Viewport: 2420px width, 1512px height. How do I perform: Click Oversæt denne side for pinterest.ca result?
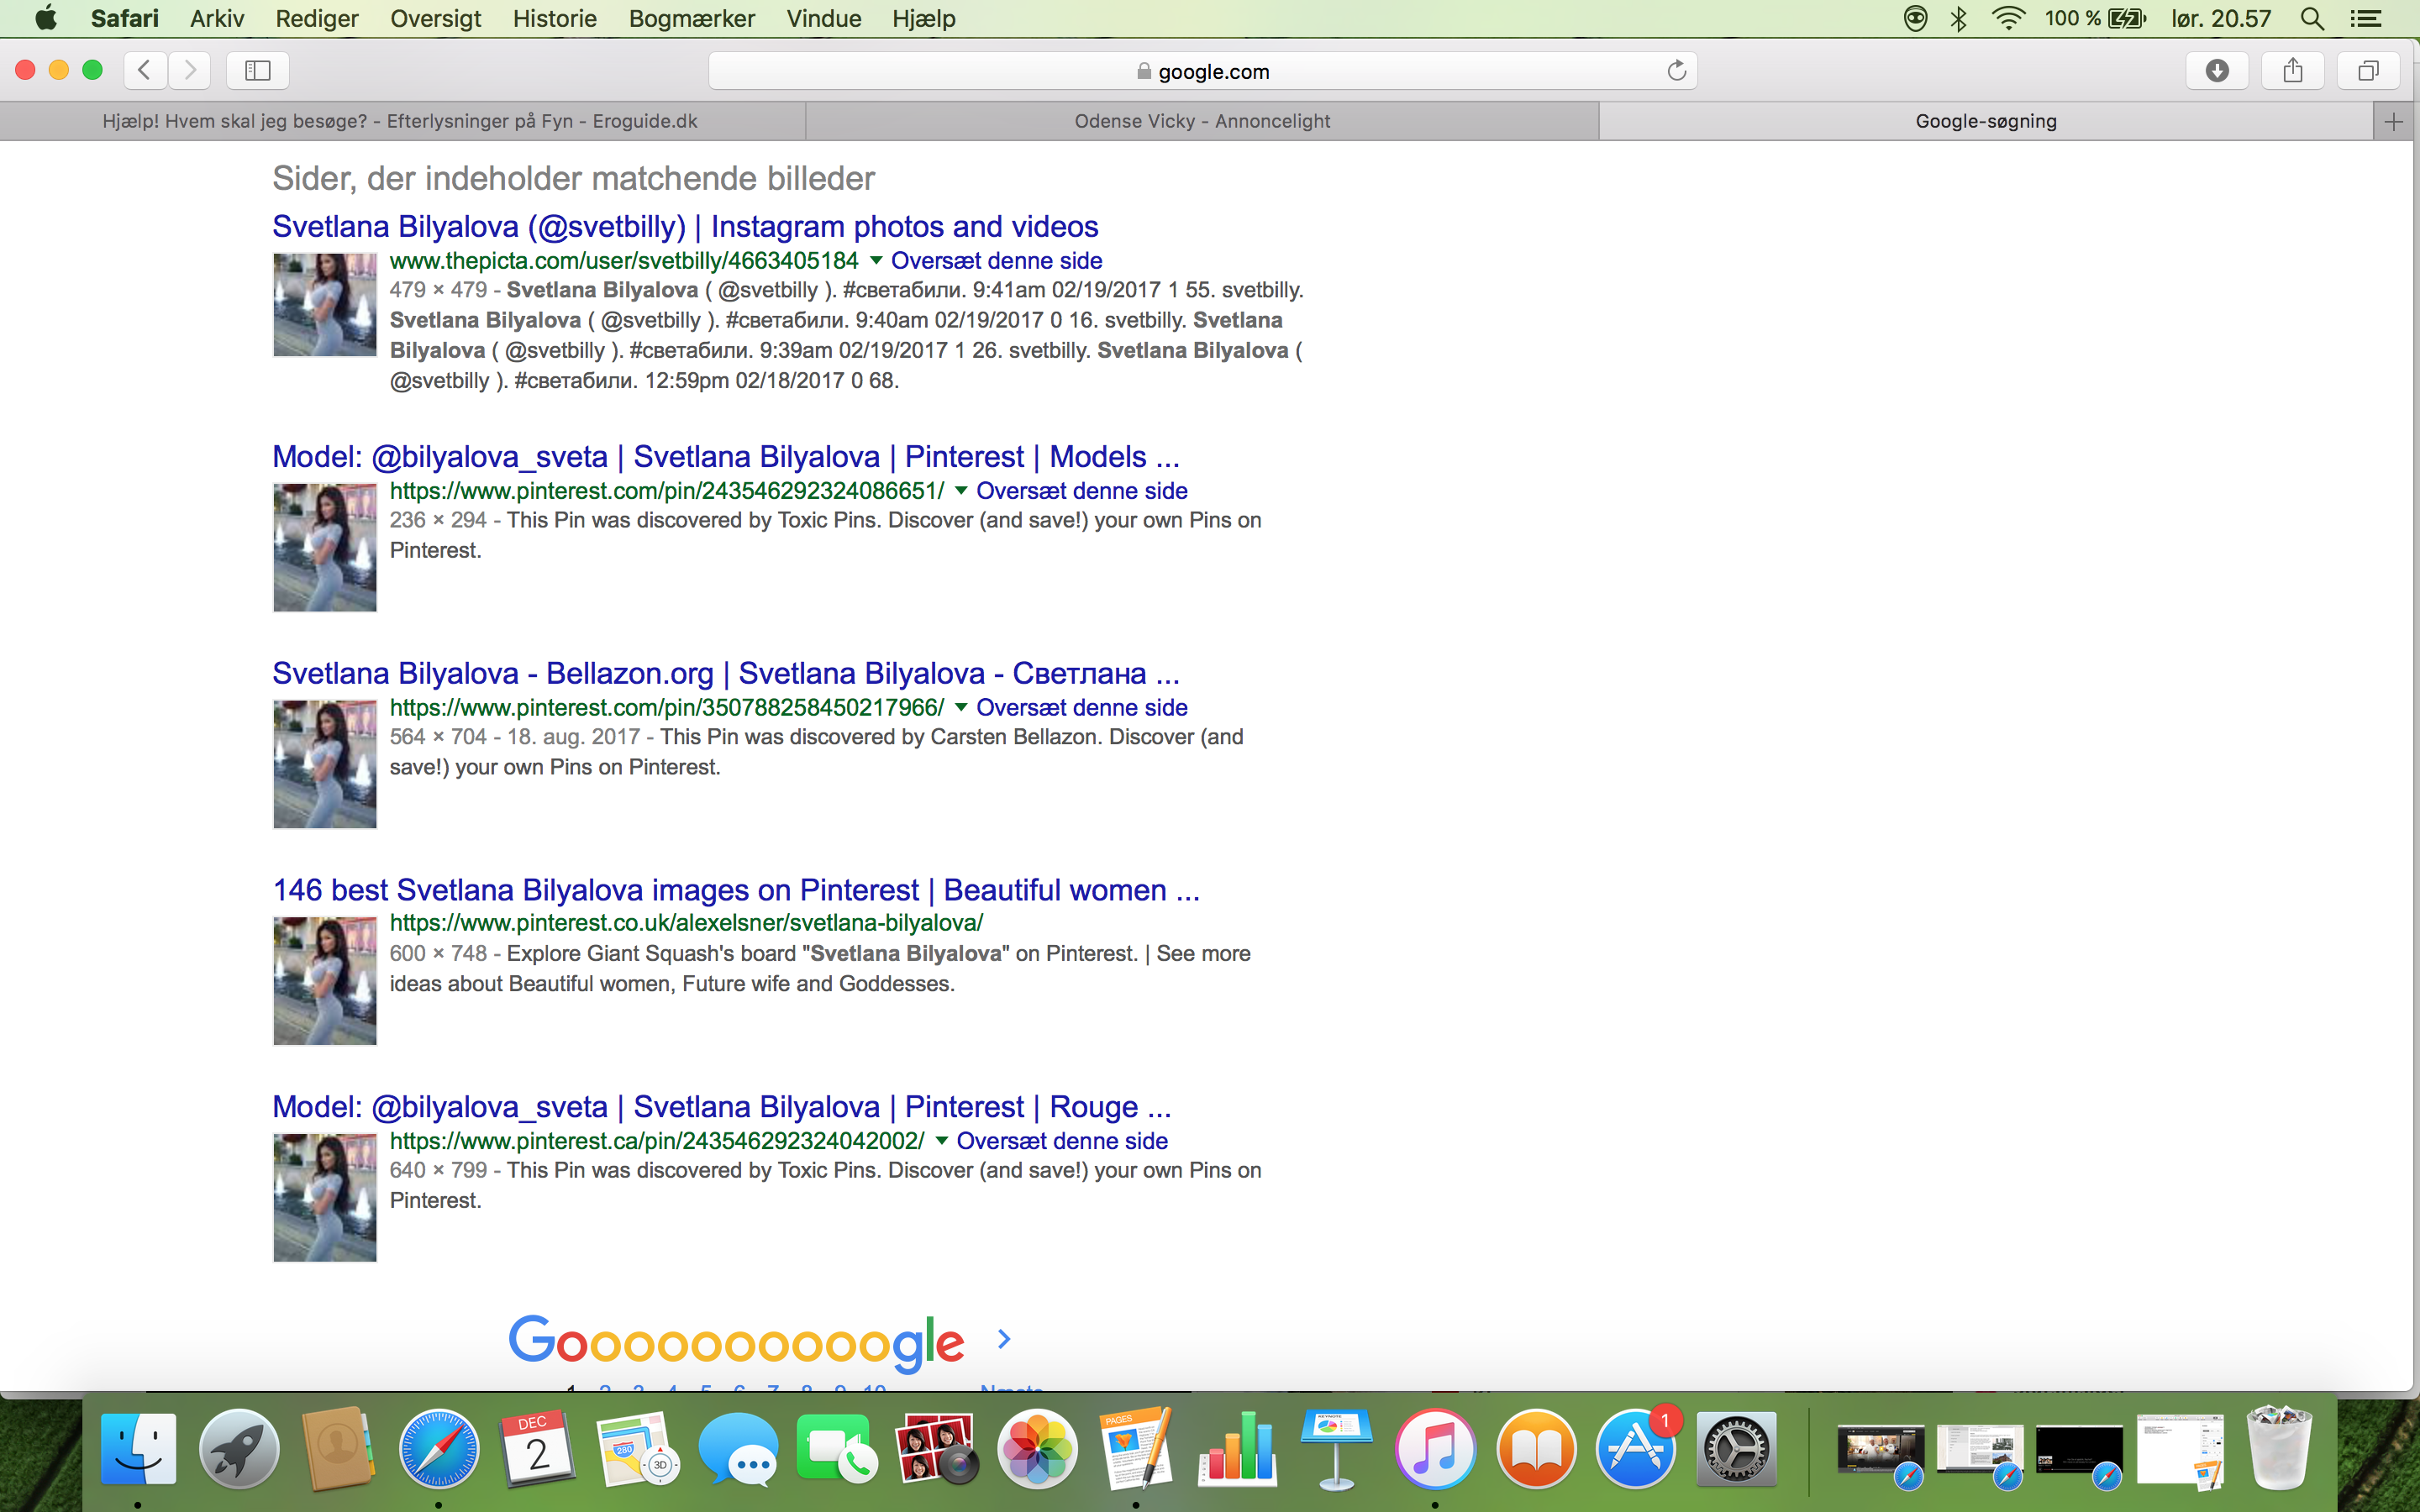[x=1062, y=1141]
